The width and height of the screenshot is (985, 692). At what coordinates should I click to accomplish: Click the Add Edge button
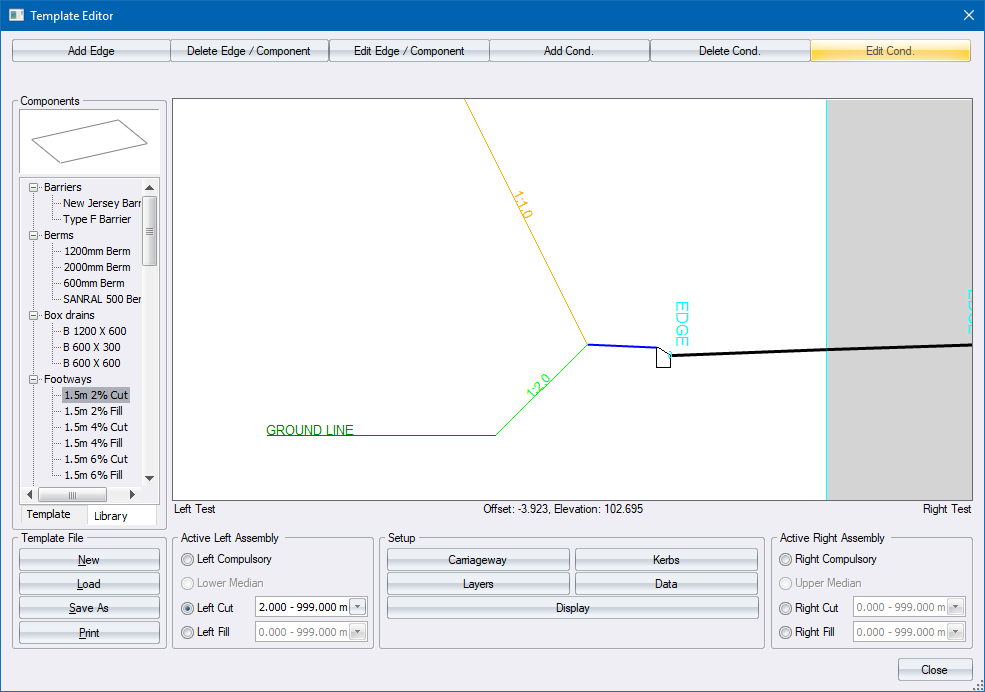tap(91, 51)
